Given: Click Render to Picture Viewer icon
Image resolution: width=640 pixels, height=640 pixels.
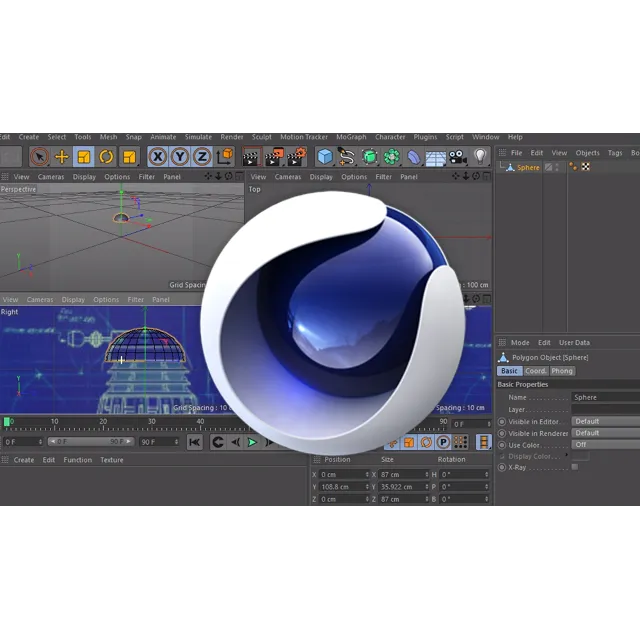Looking at the screenshot, I should 274,157.
